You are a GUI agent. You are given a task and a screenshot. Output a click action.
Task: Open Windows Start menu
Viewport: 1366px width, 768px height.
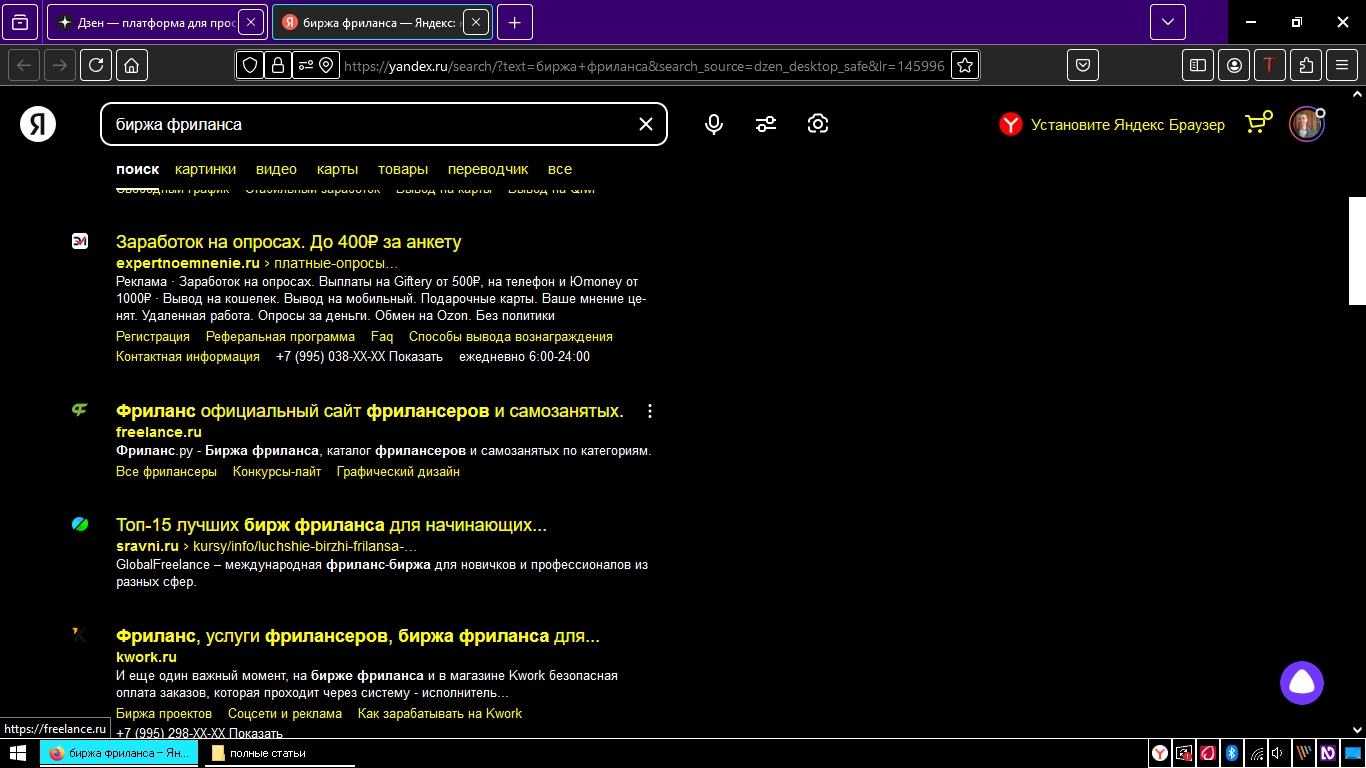point(17,753)
